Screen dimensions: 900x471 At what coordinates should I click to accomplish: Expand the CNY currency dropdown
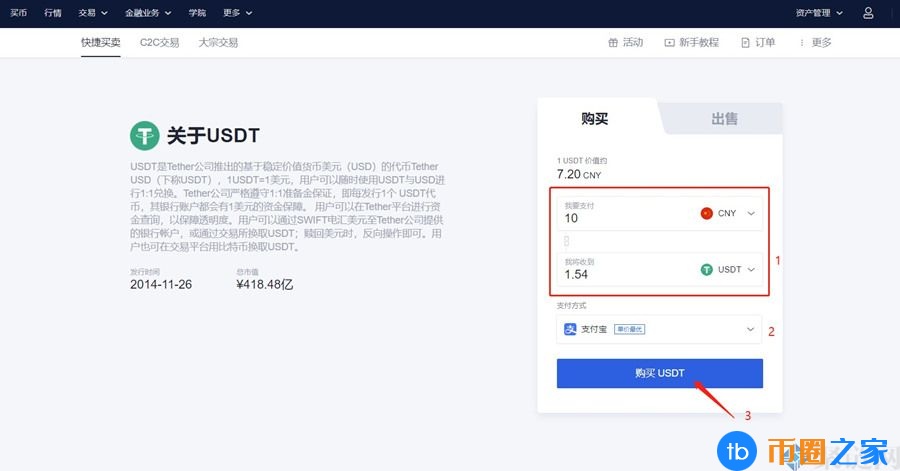point(751,213)
